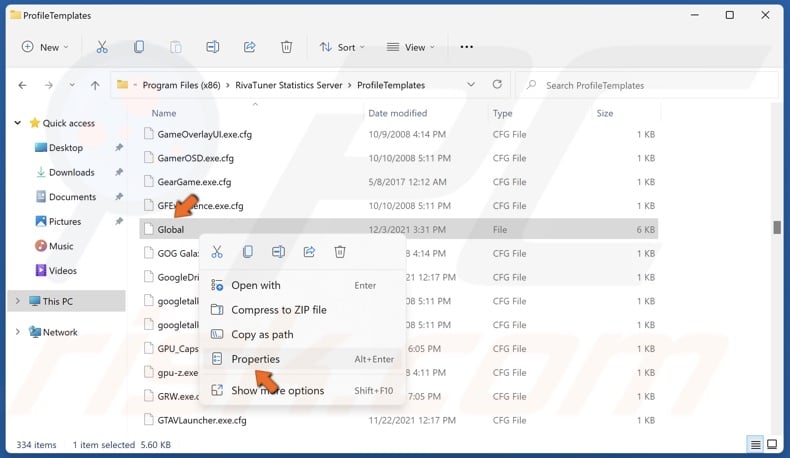Click the pin icon beside Desktop
The image size is (790, 458).
tap(118, 147)
